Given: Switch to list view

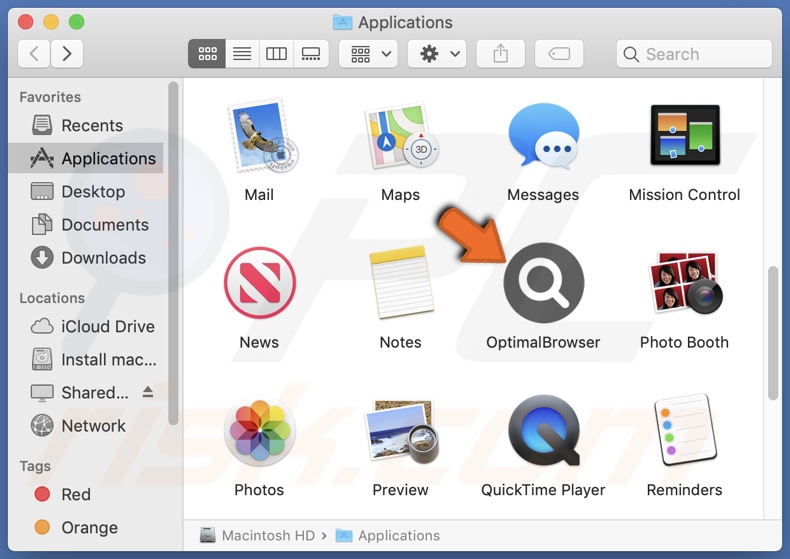Looking at the screenshot, I should (242, 53).
